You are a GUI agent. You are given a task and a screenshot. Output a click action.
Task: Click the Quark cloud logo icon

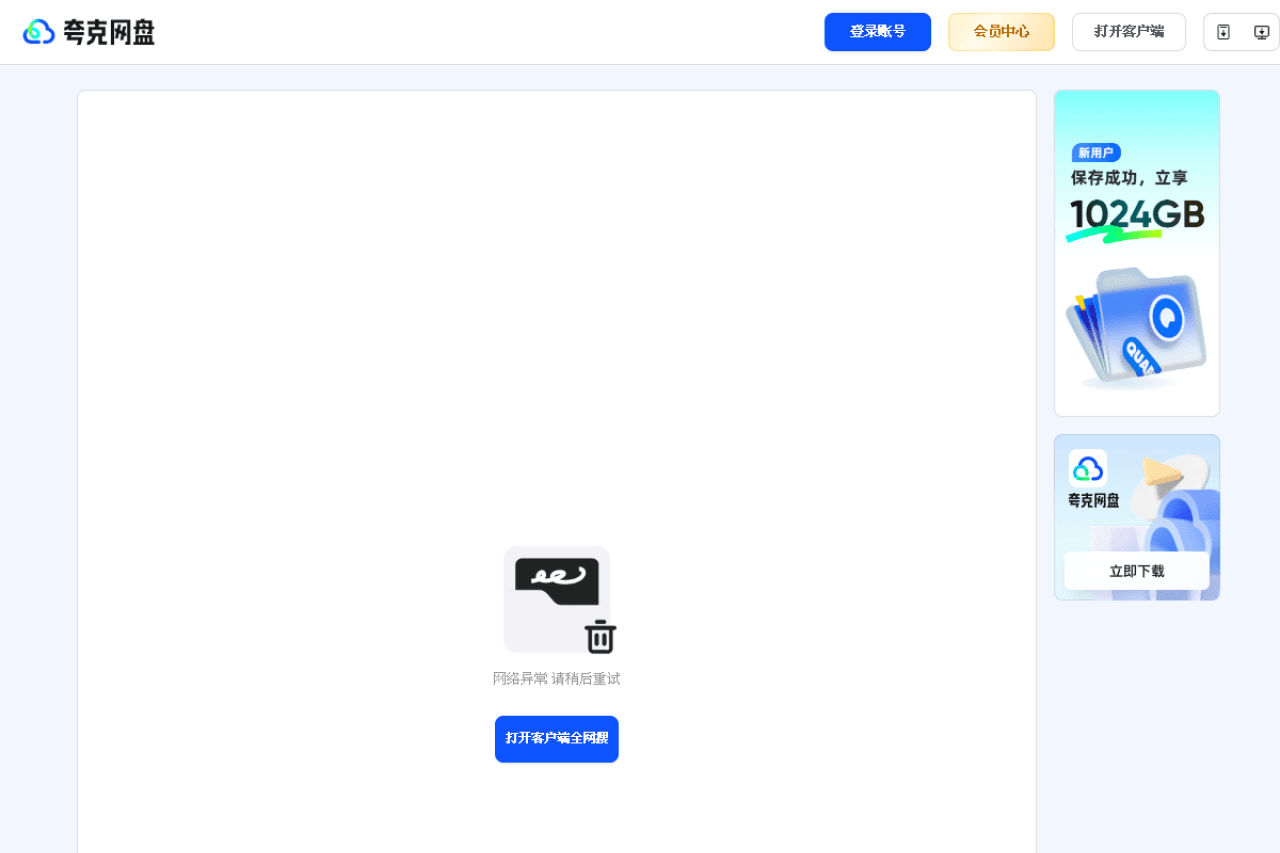coord(38,32)
